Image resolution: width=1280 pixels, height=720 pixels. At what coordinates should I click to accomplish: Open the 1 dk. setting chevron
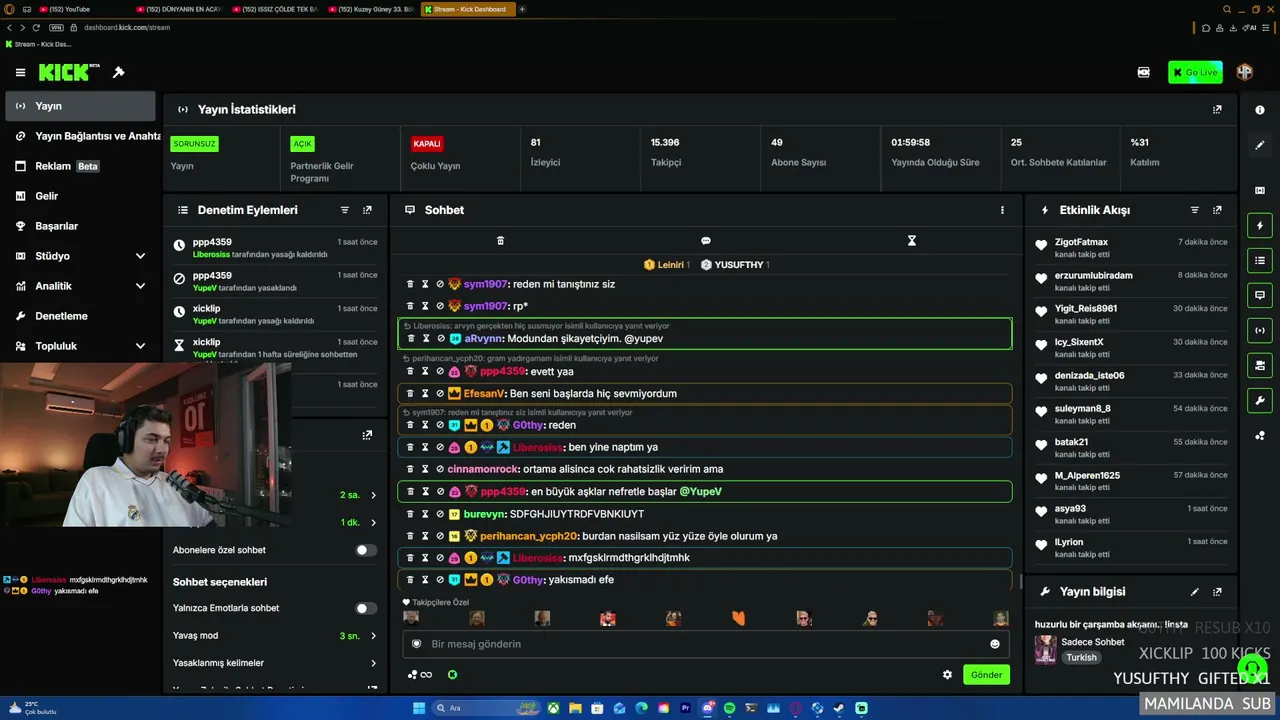click(373, 523)
